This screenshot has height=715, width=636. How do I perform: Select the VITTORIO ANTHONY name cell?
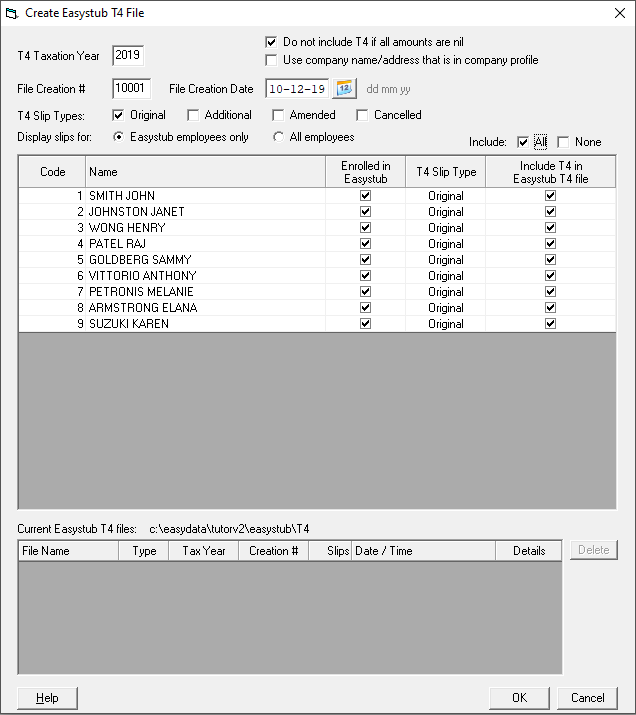(x=205, y=275)
